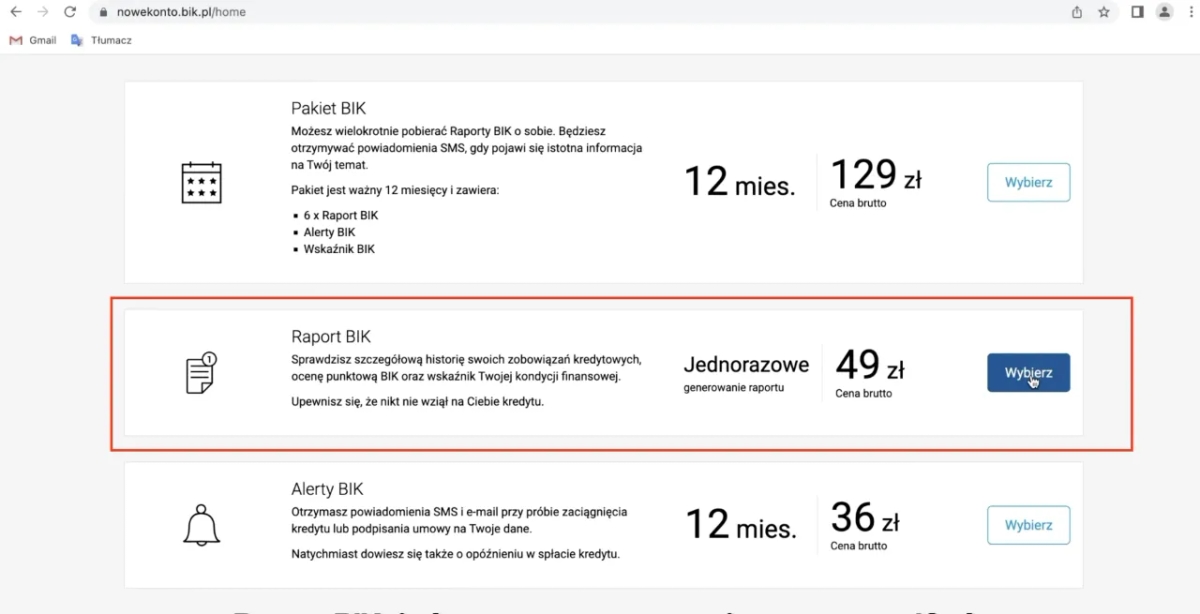
Task: Click the padlock site info icon
Action: tap(103, 13)
